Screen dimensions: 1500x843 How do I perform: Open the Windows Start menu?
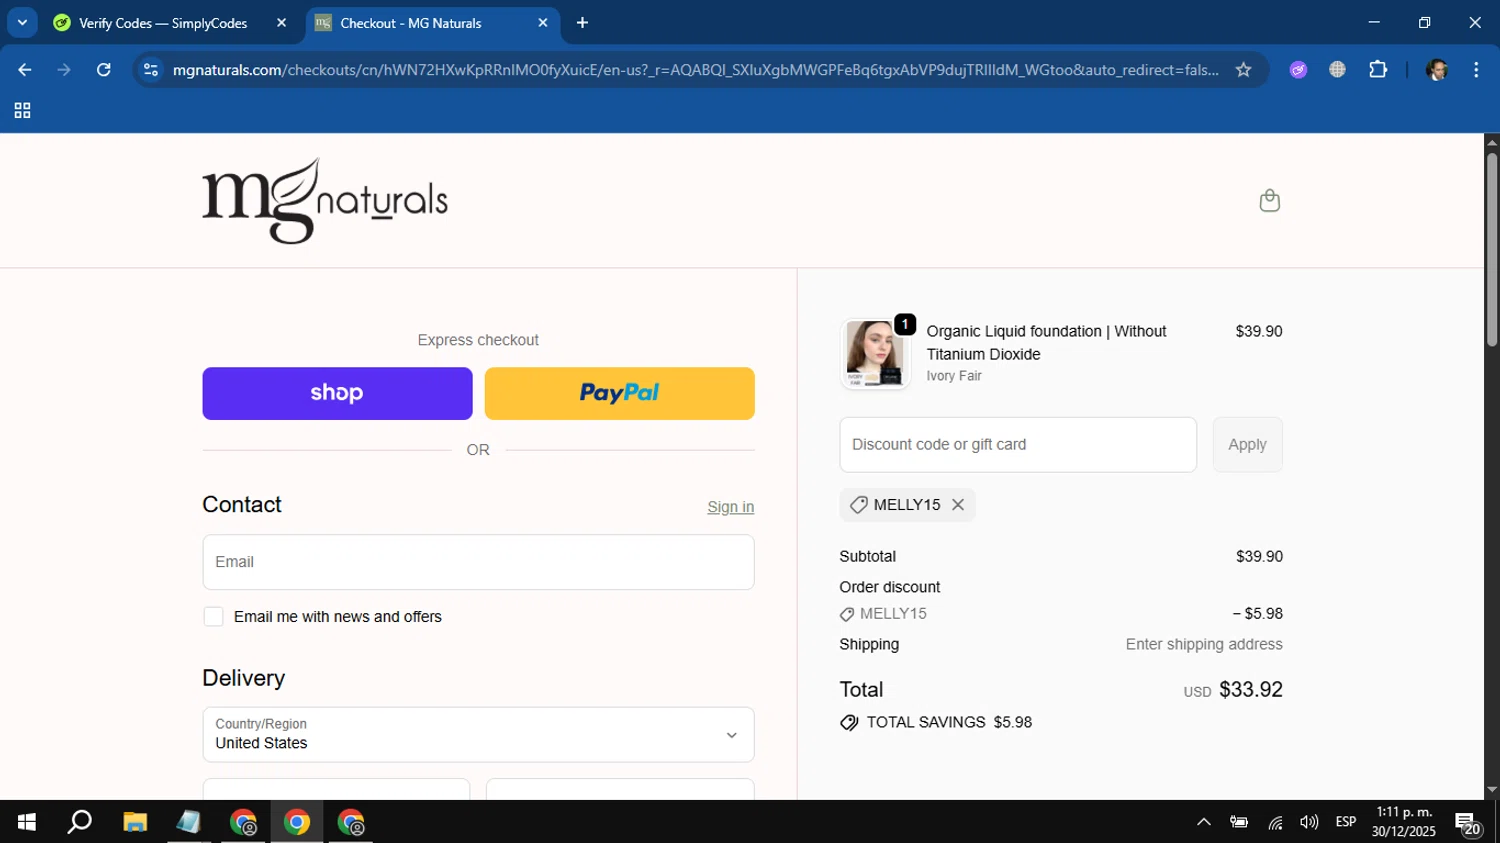click(x=27, y=822)
